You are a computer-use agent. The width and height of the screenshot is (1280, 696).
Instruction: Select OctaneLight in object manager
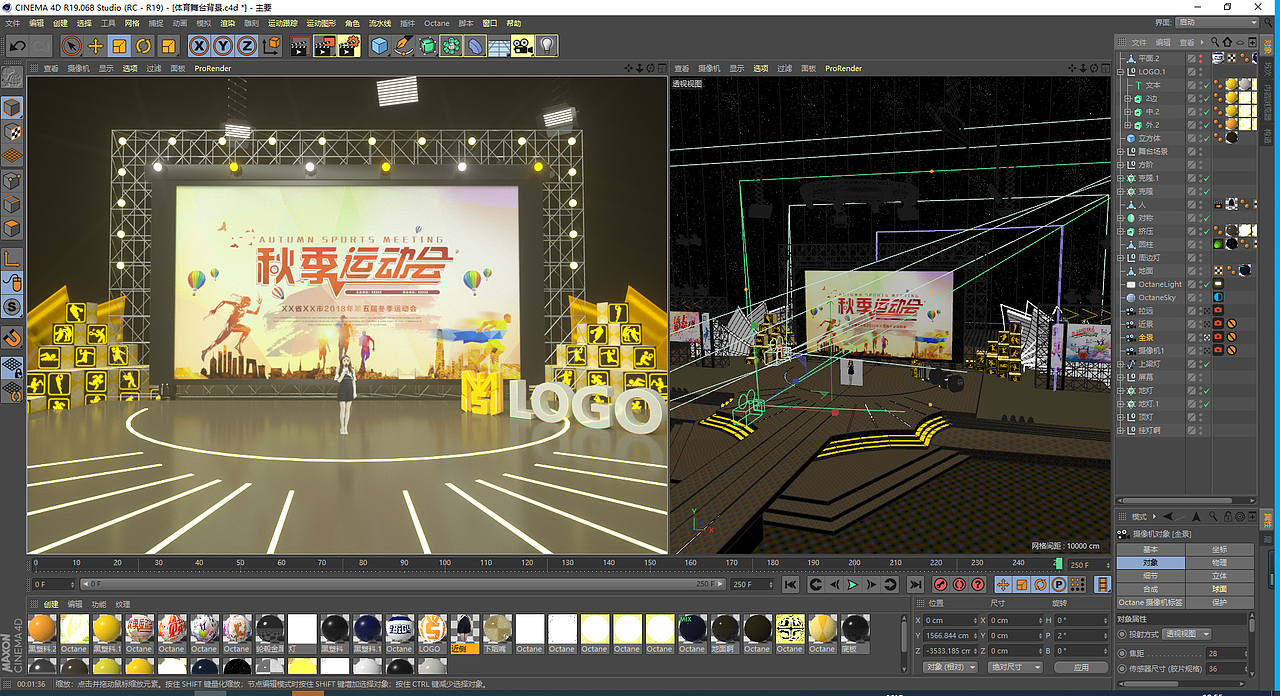pyautogui.click(x=1160, y=284)
